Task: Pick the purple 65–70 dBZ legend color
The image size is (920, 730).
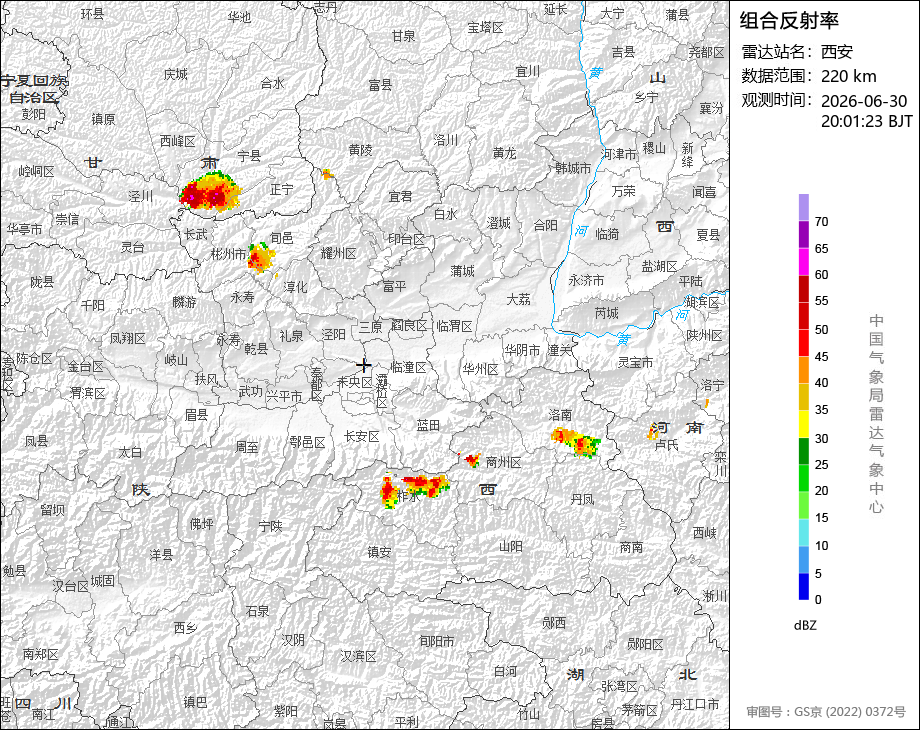Action: tap(804, 235)
